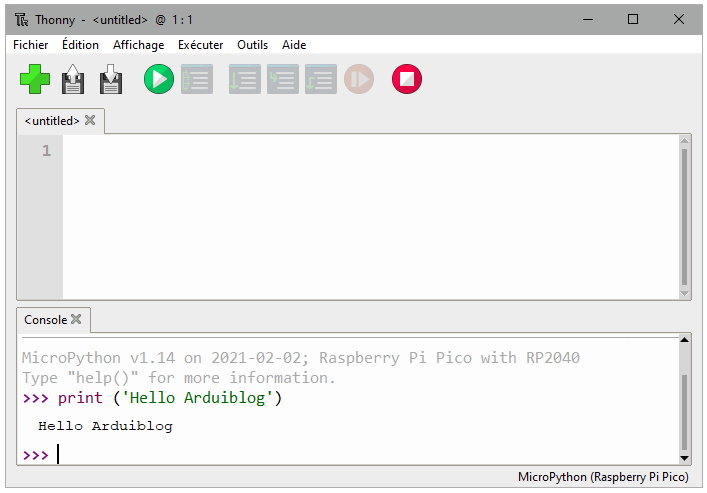Click the editor scrollbar up arrow
This screenshot has width=707, height=493.
point(684,141)
